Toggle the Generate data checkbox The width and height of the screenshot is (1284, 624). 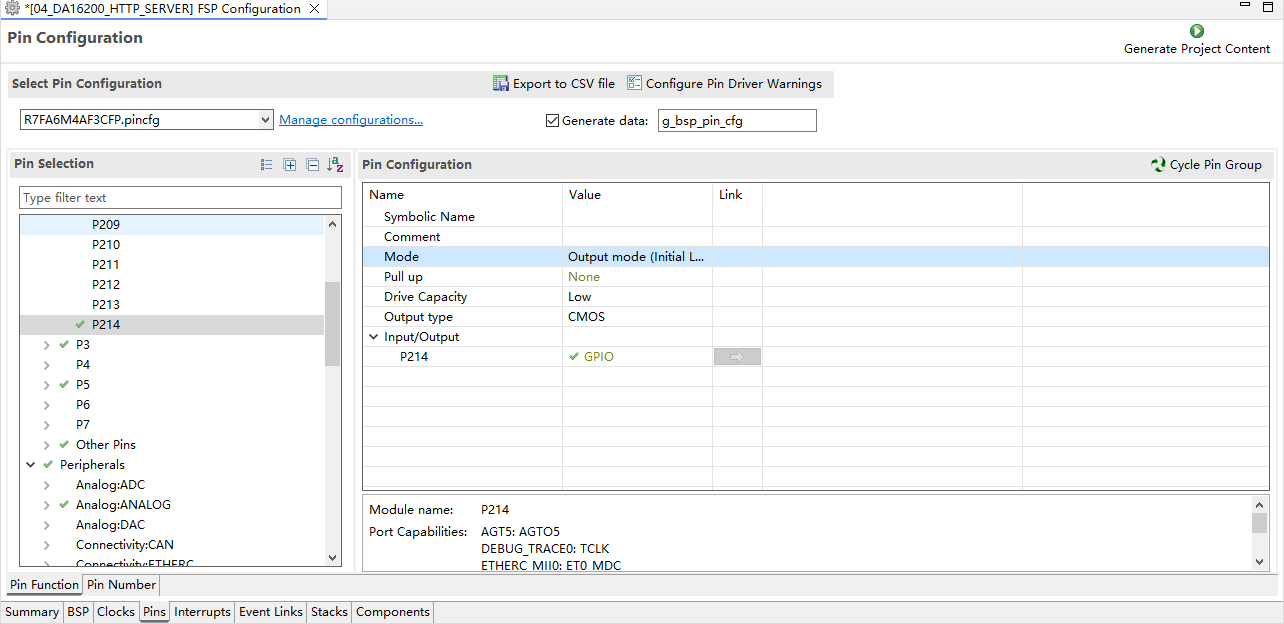click(552, 121)
